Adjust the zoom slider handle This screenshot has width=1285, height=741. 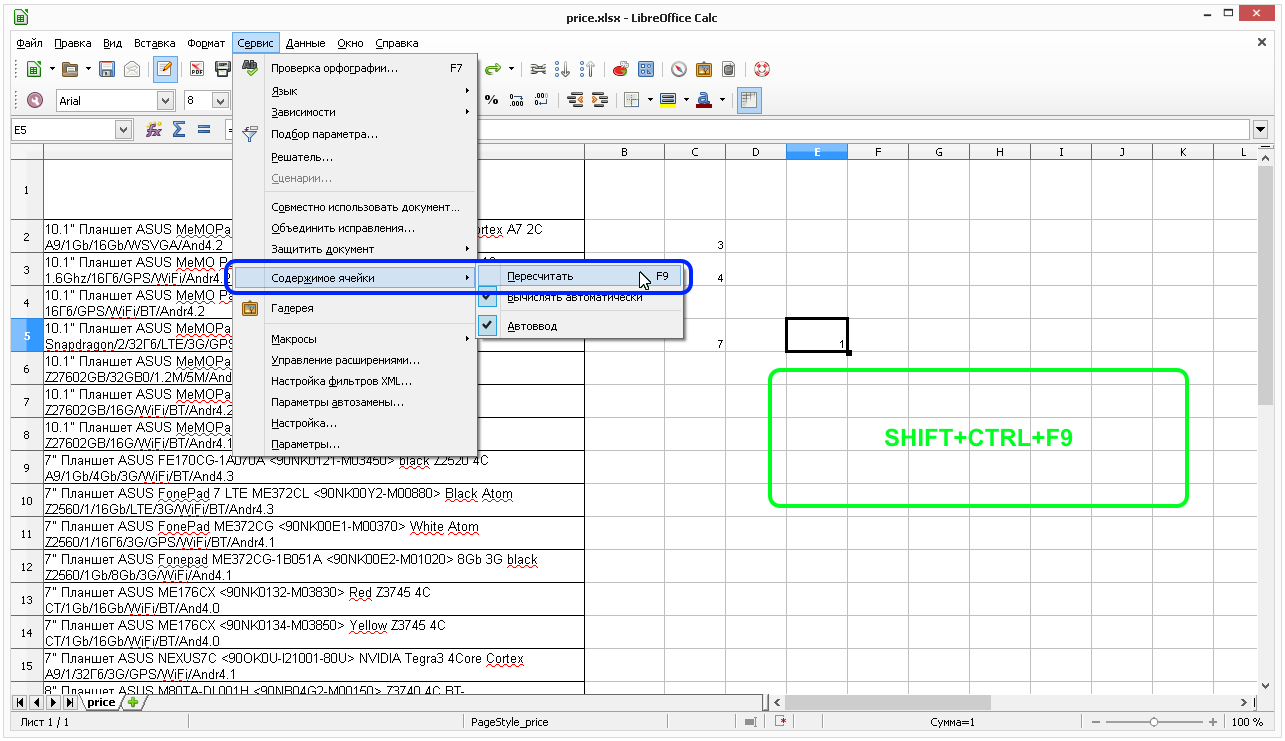[1154, 722]
